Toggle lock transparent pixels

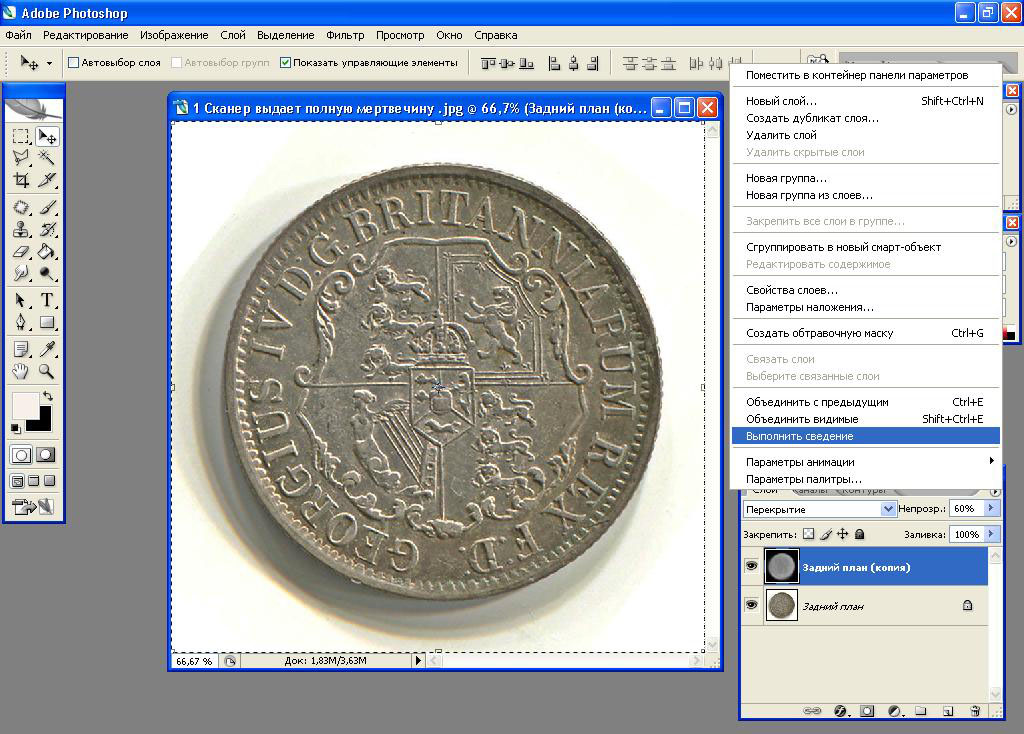(x=808, y=534)
